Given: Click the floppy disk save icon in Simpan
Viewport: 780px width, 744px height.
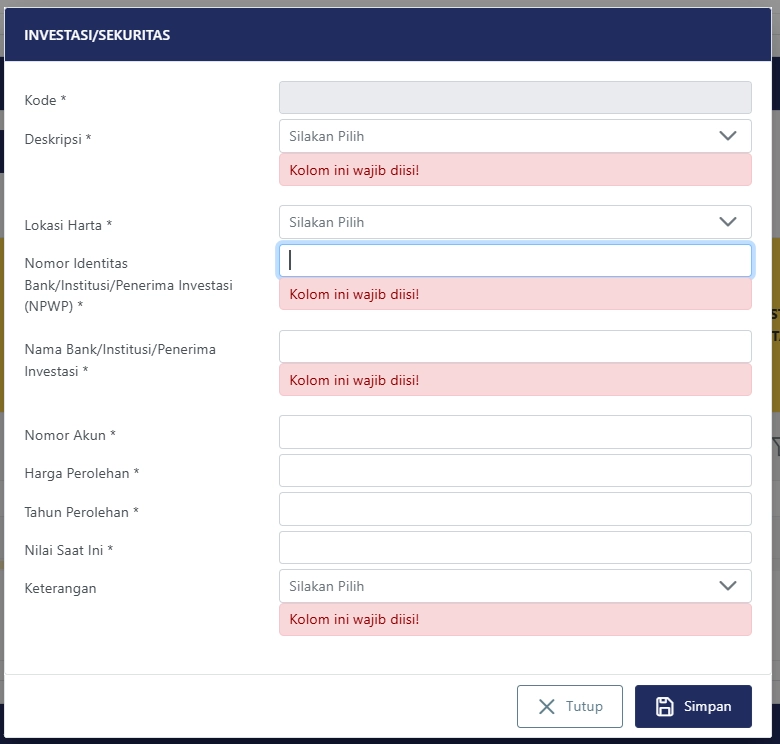Looking at the screenshot, I should (665, 706).
